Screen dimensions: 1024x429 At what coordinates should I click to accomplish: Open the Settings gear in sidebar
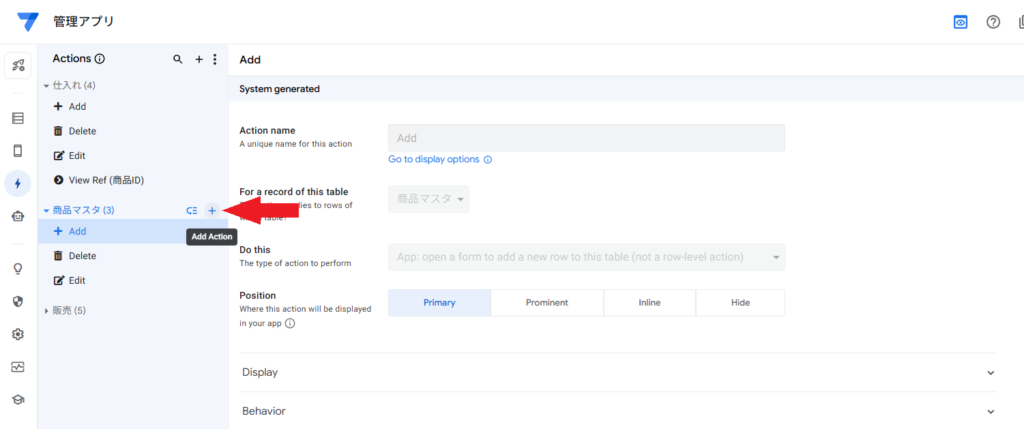18,334
